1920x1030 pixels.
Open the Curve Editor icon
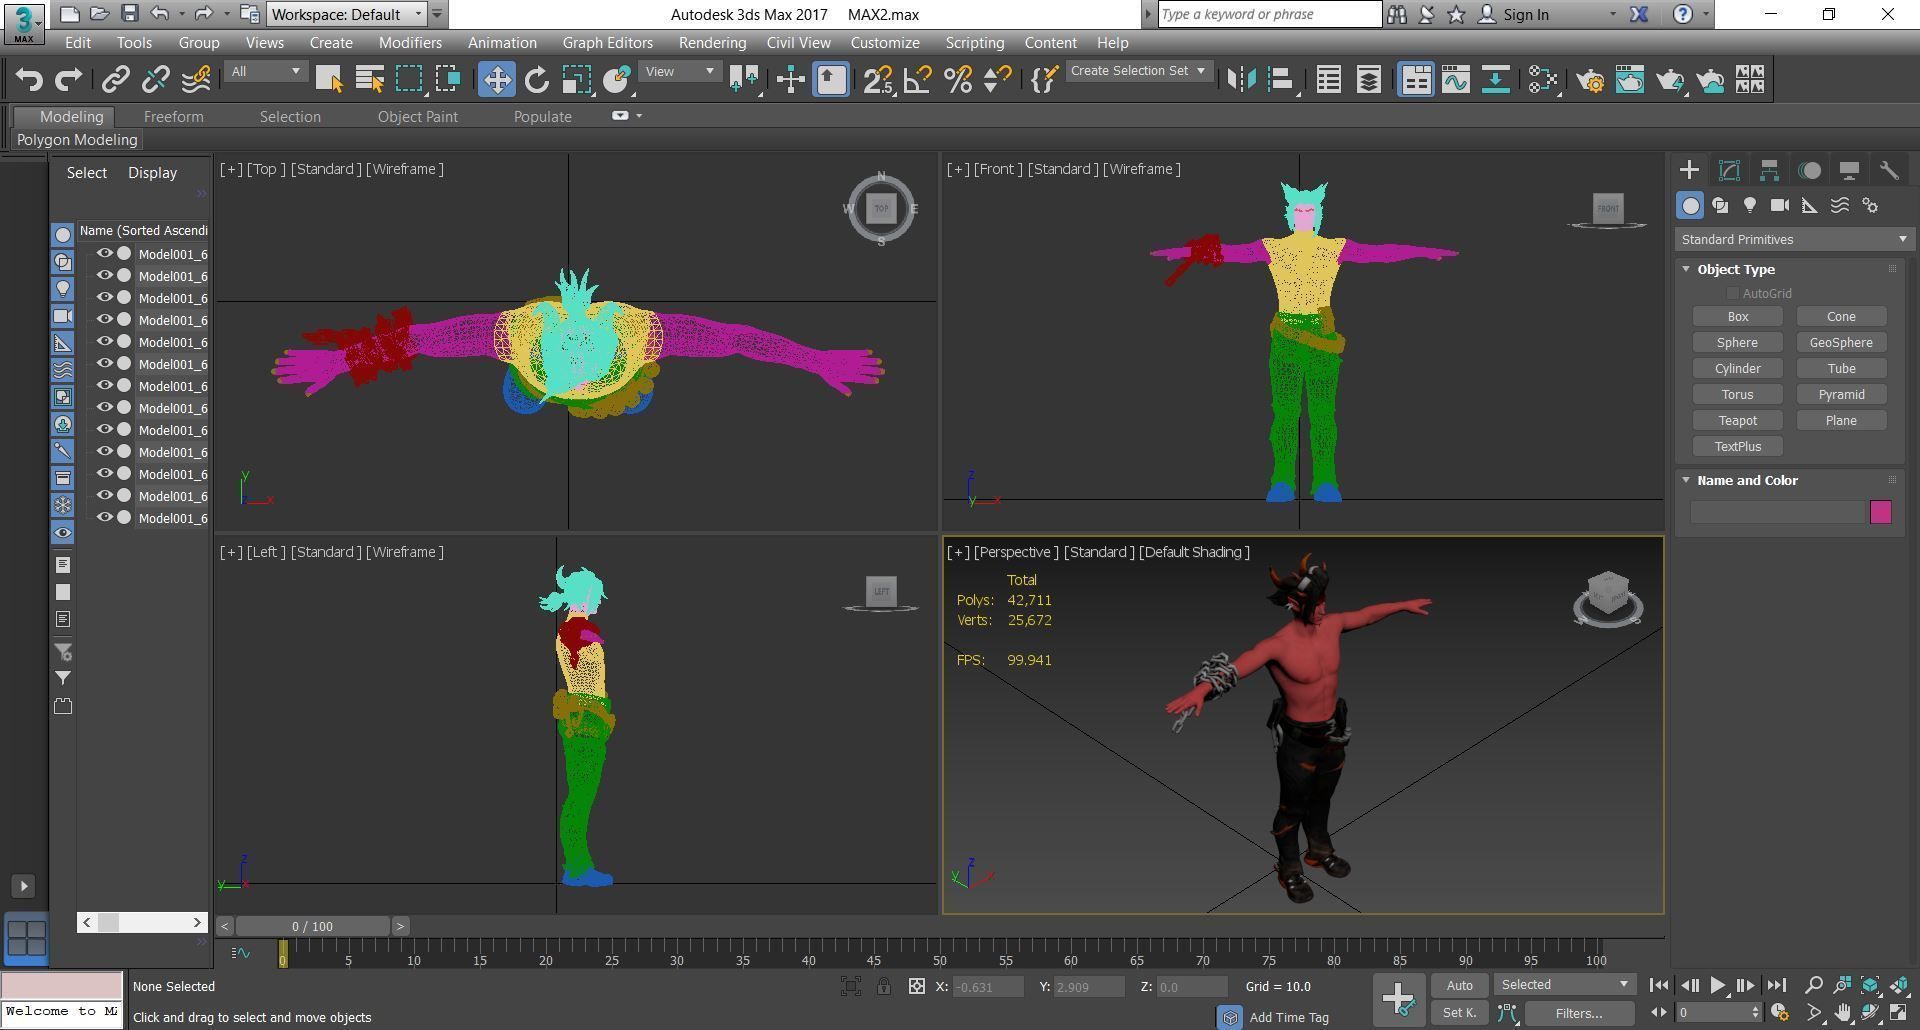pos(1455,80)
